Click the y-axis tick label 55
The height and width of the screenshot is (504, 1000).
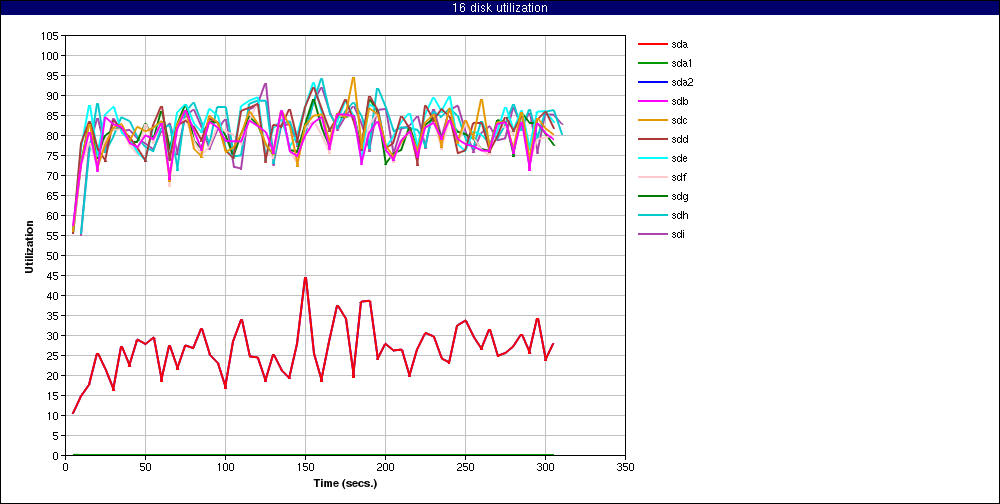(52, 236)
